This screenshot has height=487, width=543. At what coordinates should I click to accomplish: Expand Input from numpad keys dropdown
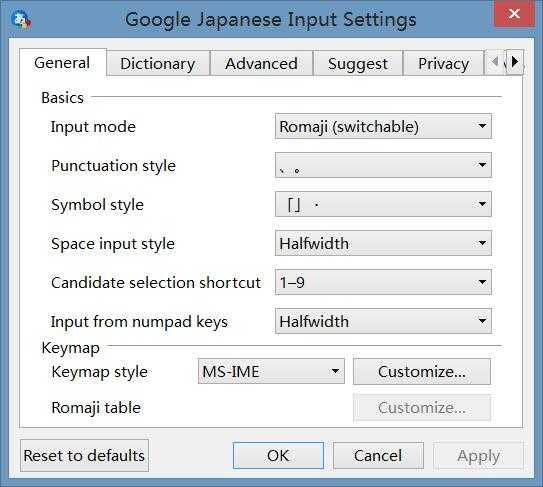click(383, 321)
